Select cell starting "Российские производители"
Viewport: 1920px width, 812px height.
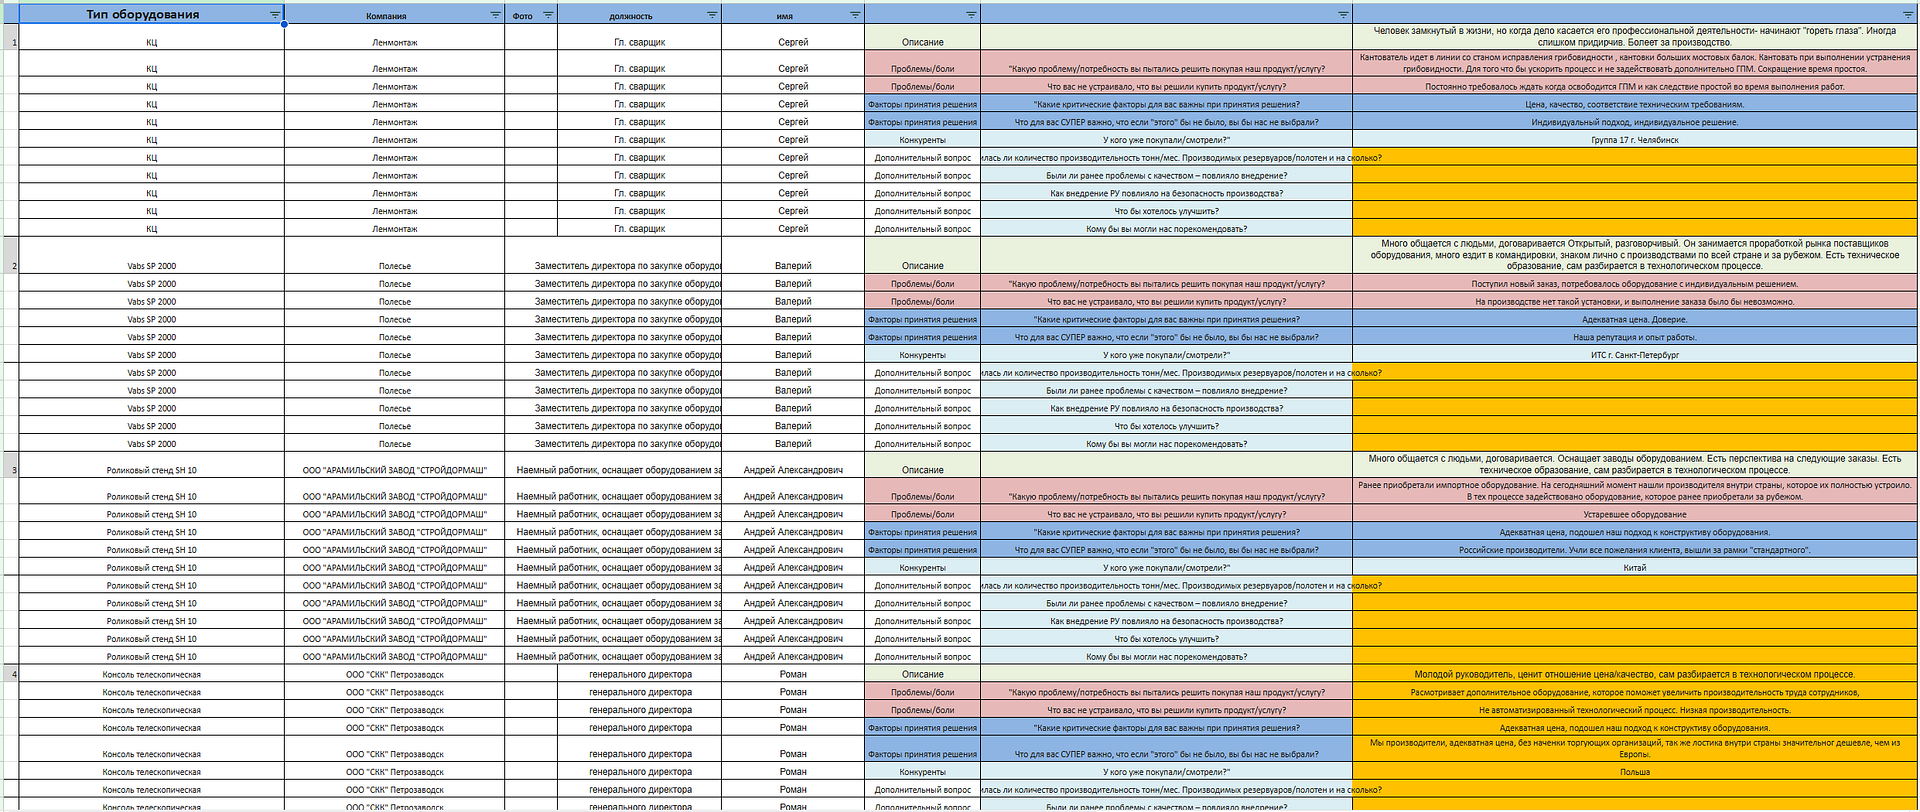coord(1635,550)
